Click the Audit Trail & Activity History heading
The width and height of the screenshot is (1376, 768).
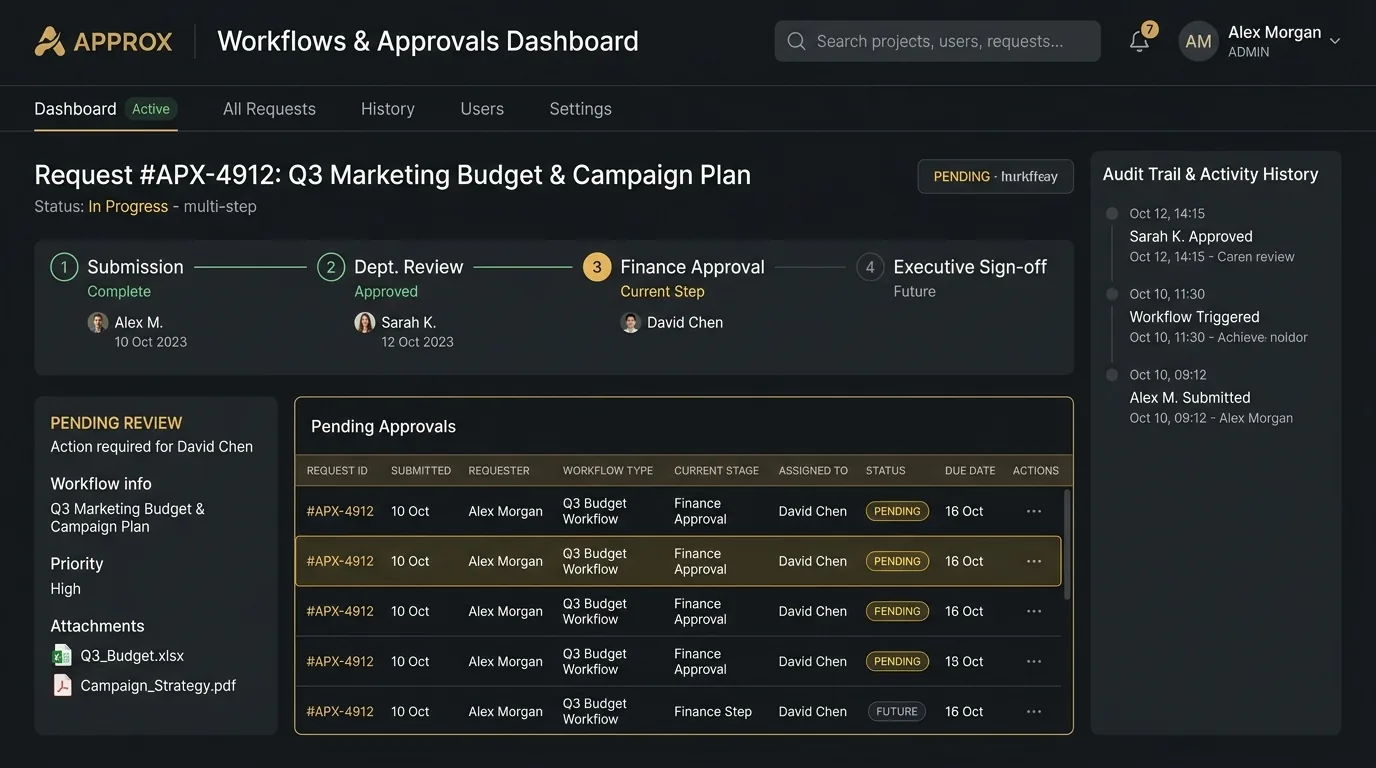click(x=1210, y=174)
